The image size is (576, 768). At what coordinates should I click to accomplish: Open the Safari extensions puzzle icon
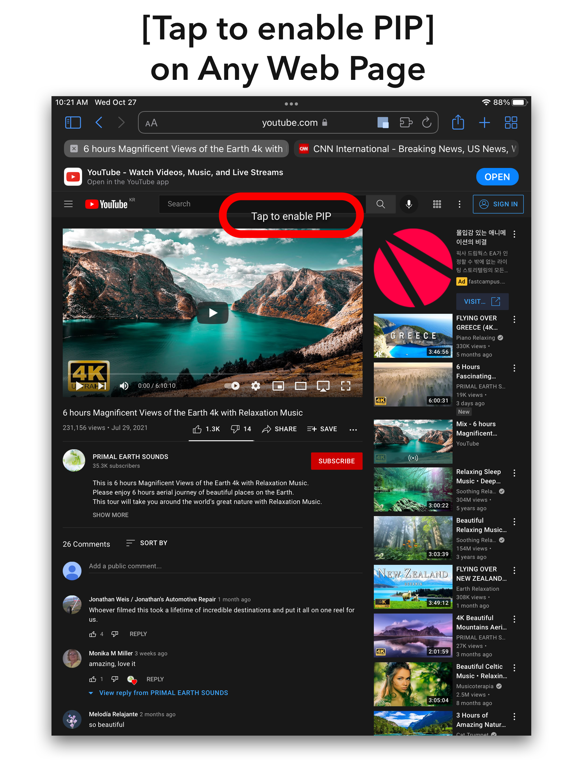click(406, 122)
